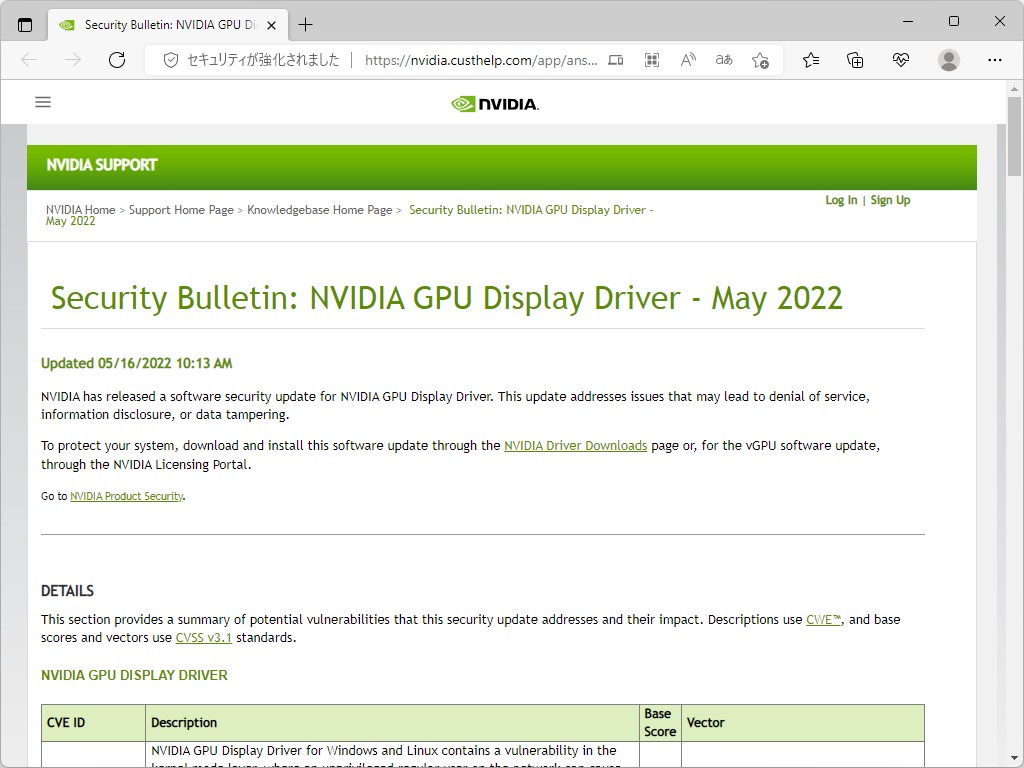The height and width of the screenshot is (768, 1024).
Task: Go back to the previous page
Action: 29,60
